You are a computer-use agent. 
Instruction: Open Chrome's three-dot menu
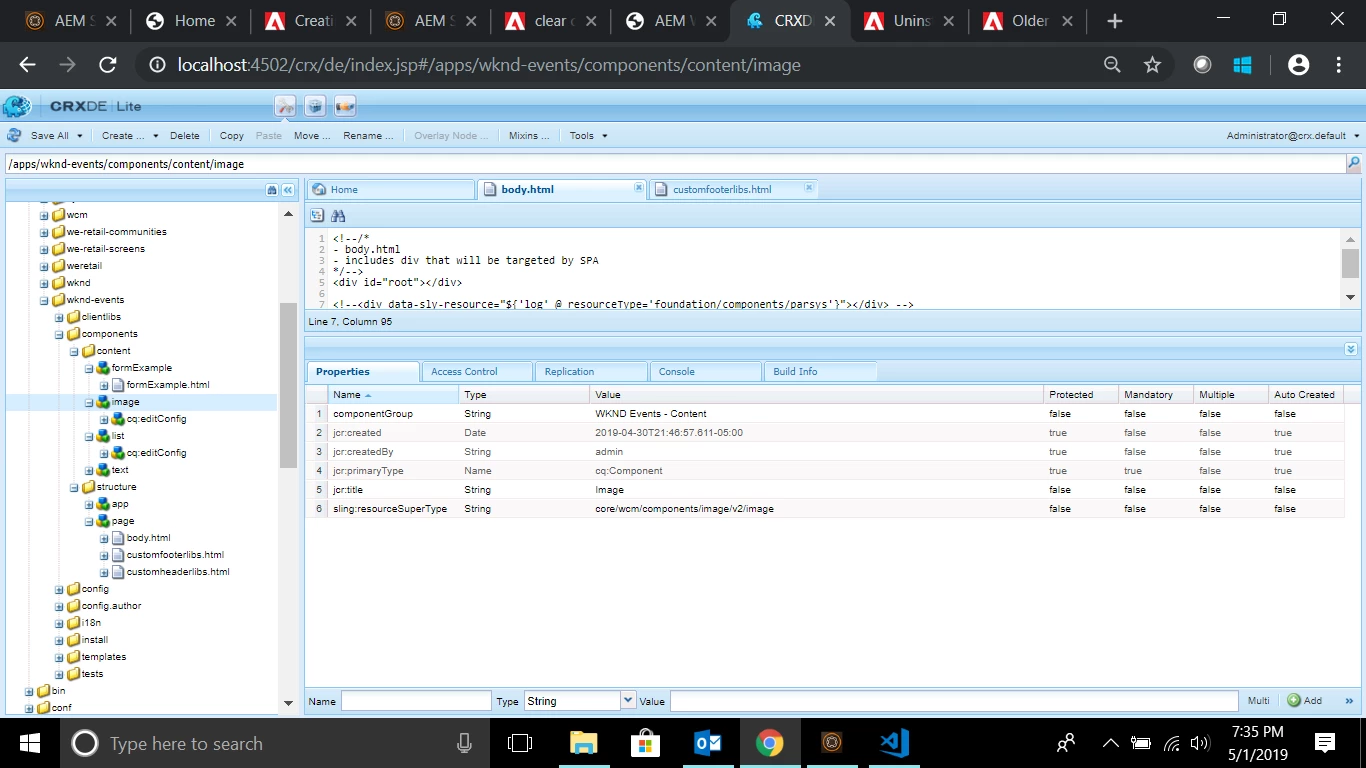tap(1338, 65)
